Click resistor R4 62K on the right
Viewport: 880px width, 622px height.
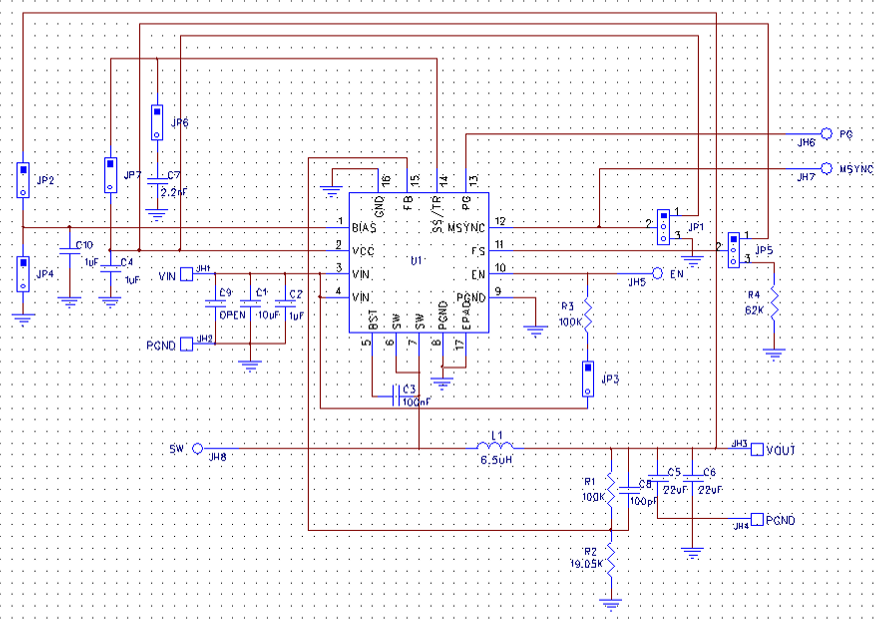tap(772, 305)
